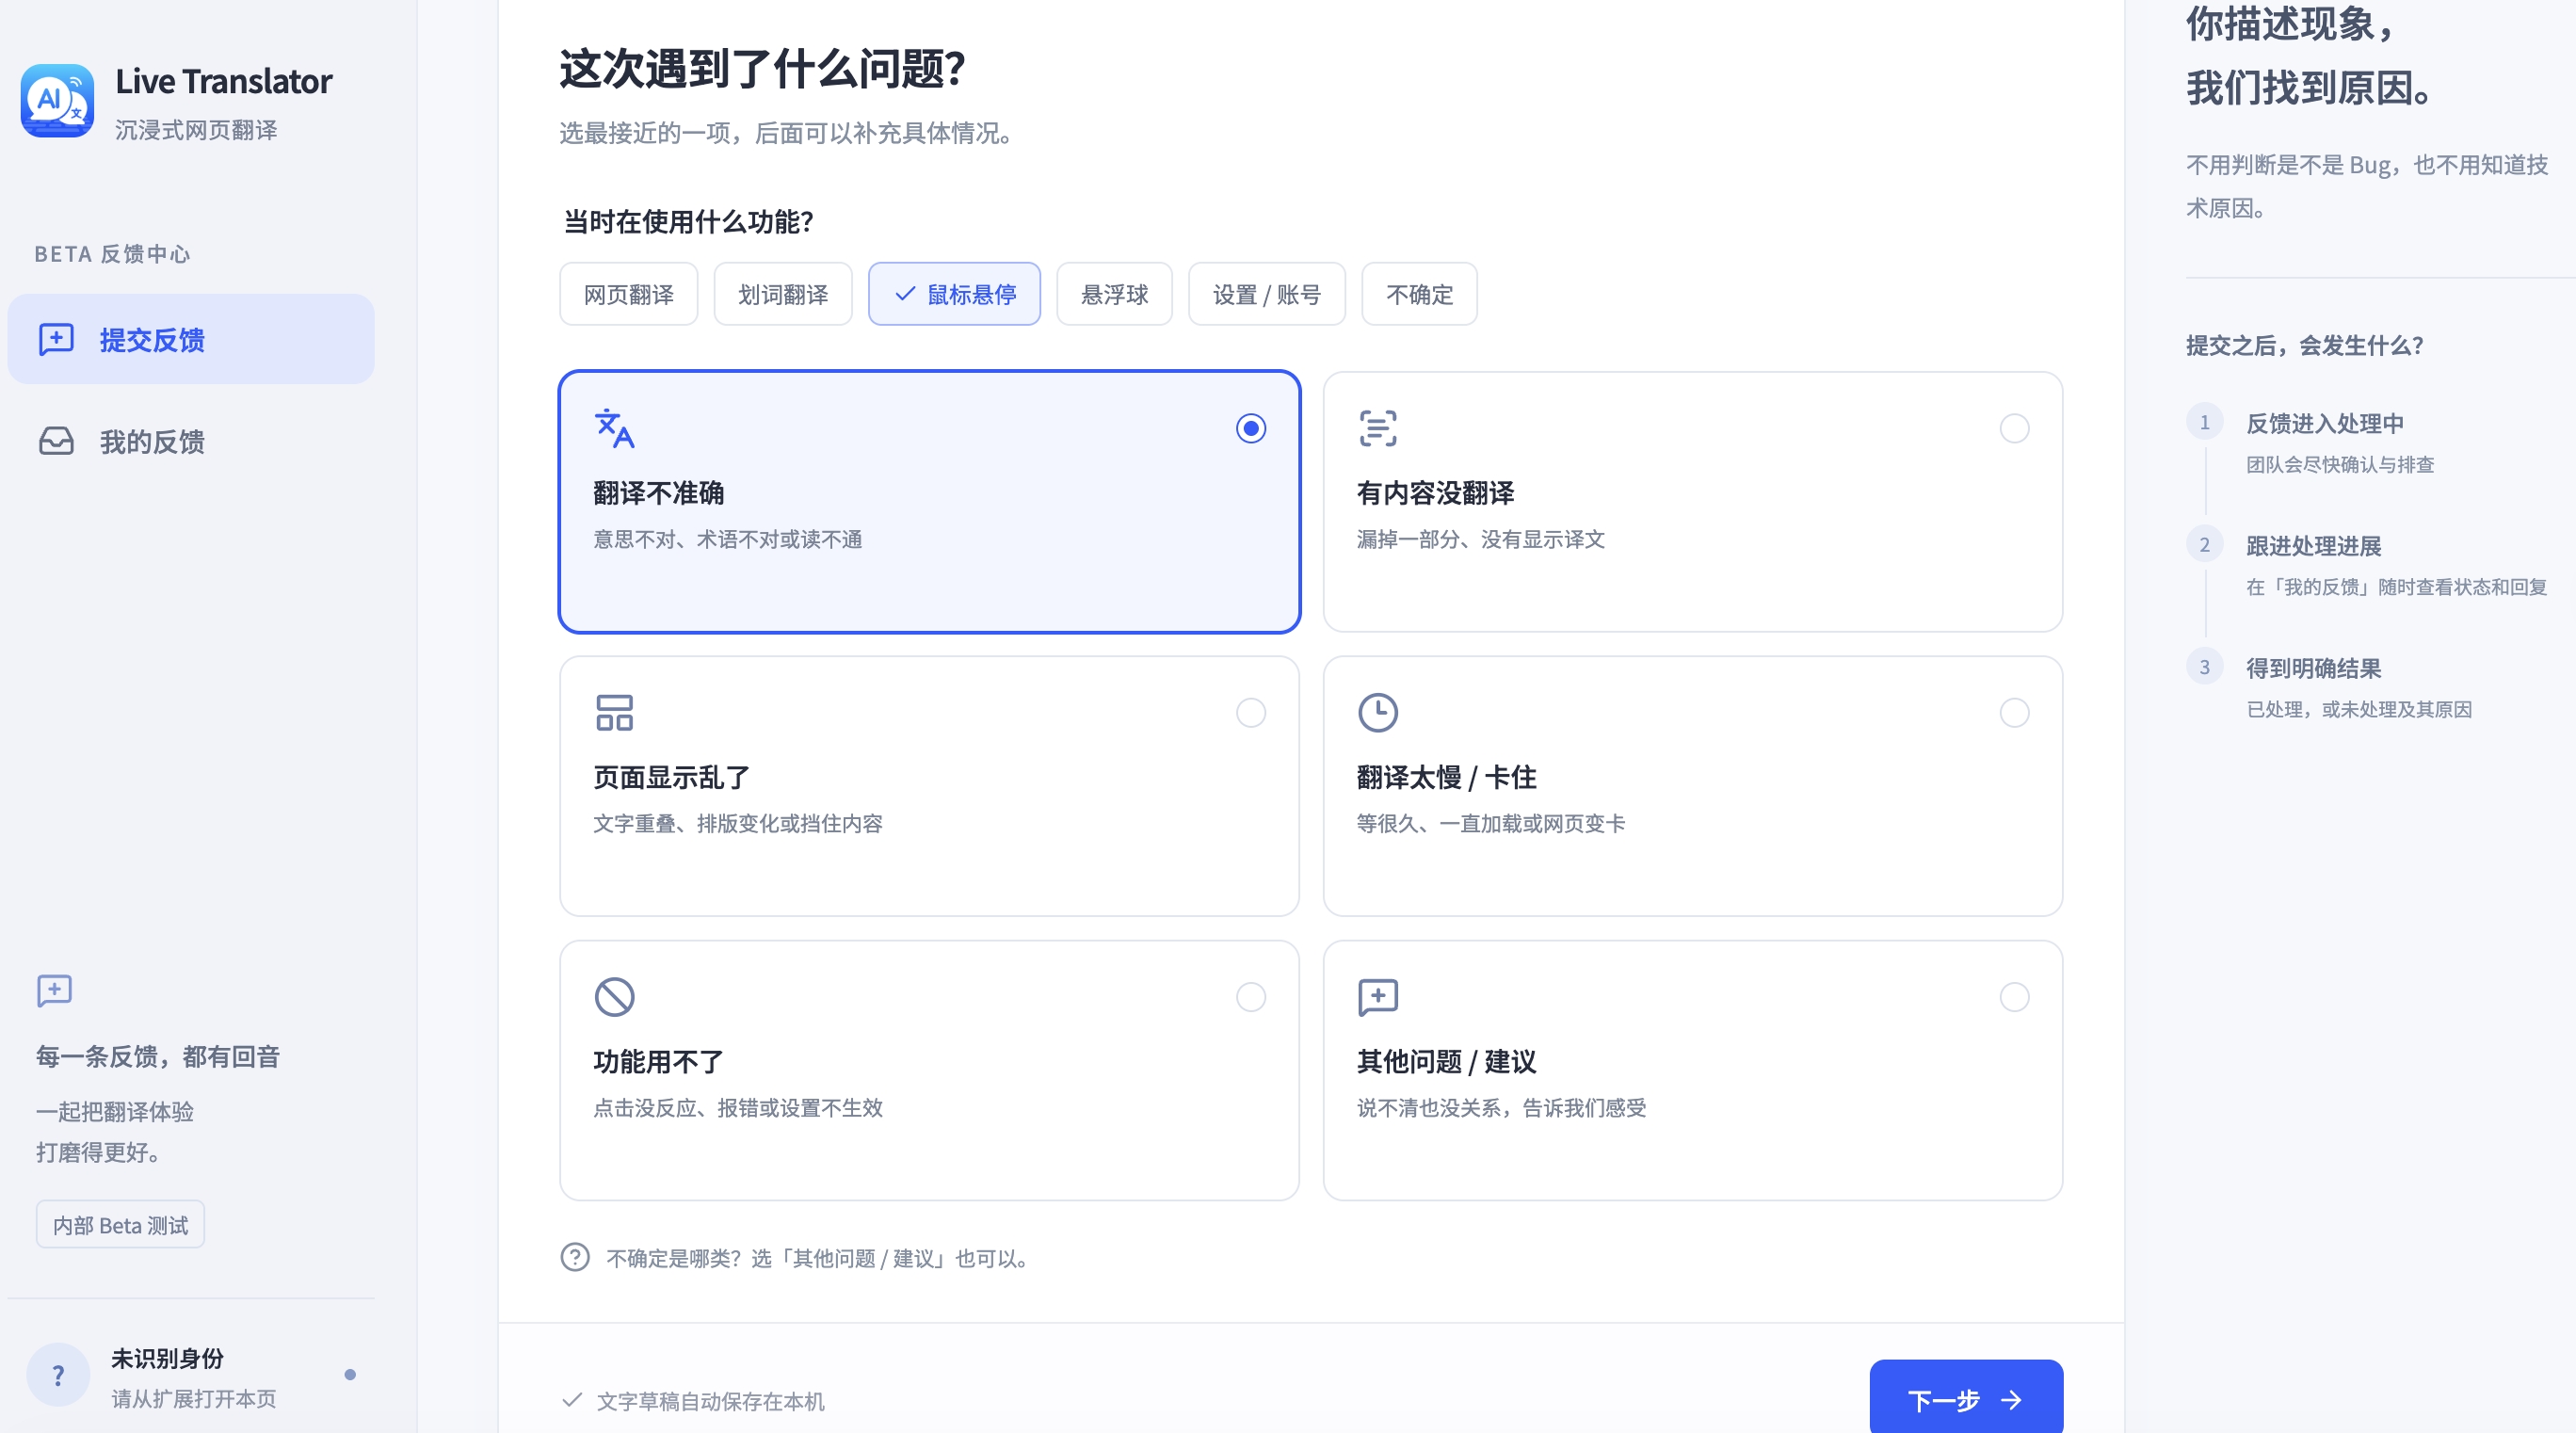Viewport: 2576px width, 1433px height.
Task: Deselect the 鼠标悬停 feature chip
Action: [954, 294]
